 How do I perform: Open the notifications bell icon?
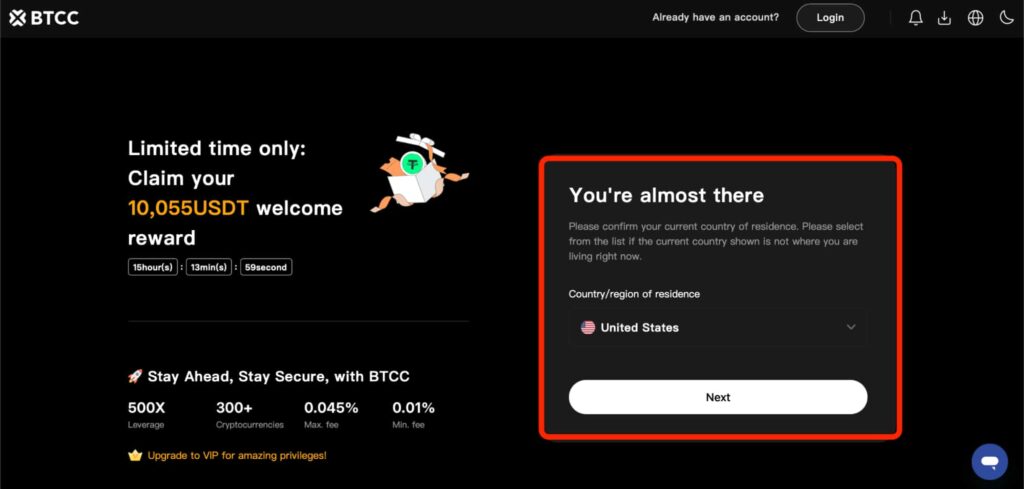[916, 18]
